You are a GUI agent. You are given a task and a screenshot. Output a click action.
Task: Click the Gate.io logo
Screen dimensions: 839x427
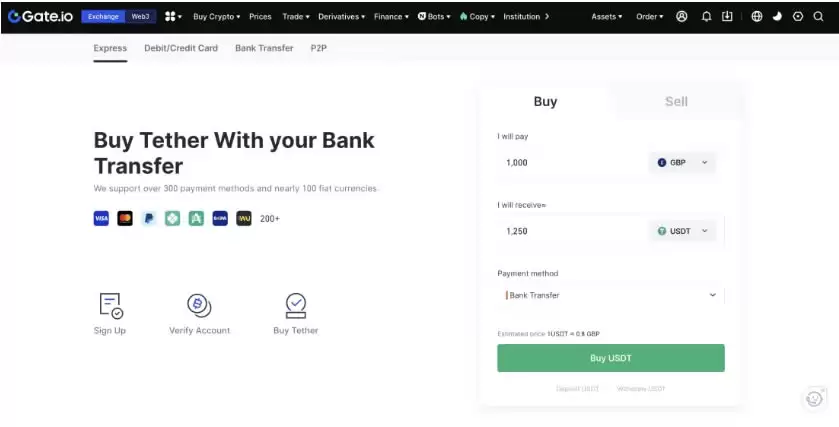click(x=38, y=16)
